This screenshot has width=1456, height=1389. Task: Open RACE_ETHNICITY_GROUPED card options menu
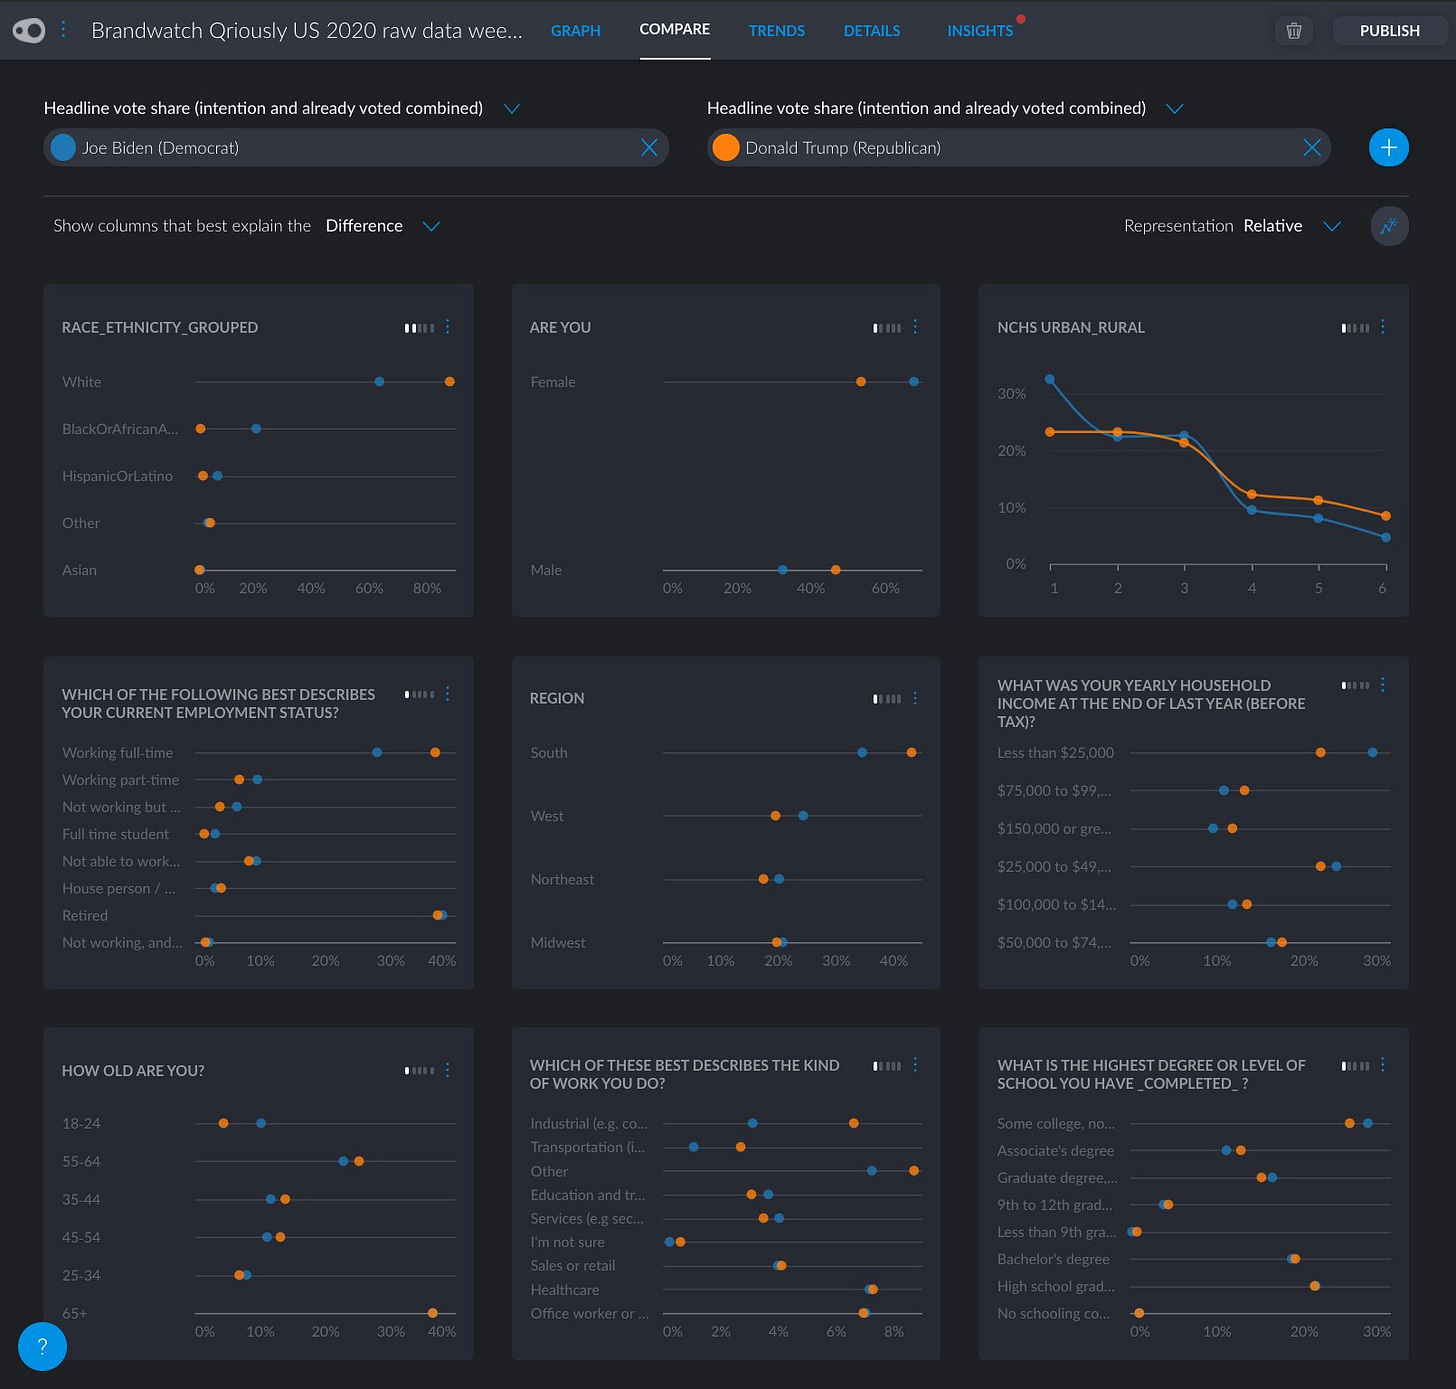(447, 327)
